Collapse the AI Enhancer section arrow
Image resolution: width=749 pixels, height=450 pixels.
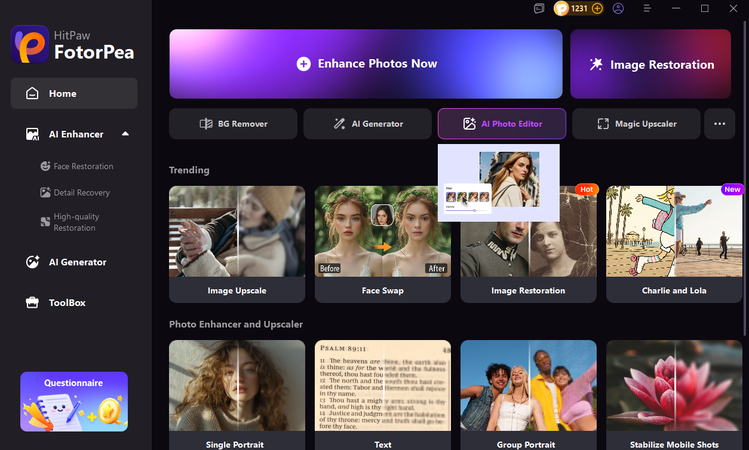[x=125, y=134]
